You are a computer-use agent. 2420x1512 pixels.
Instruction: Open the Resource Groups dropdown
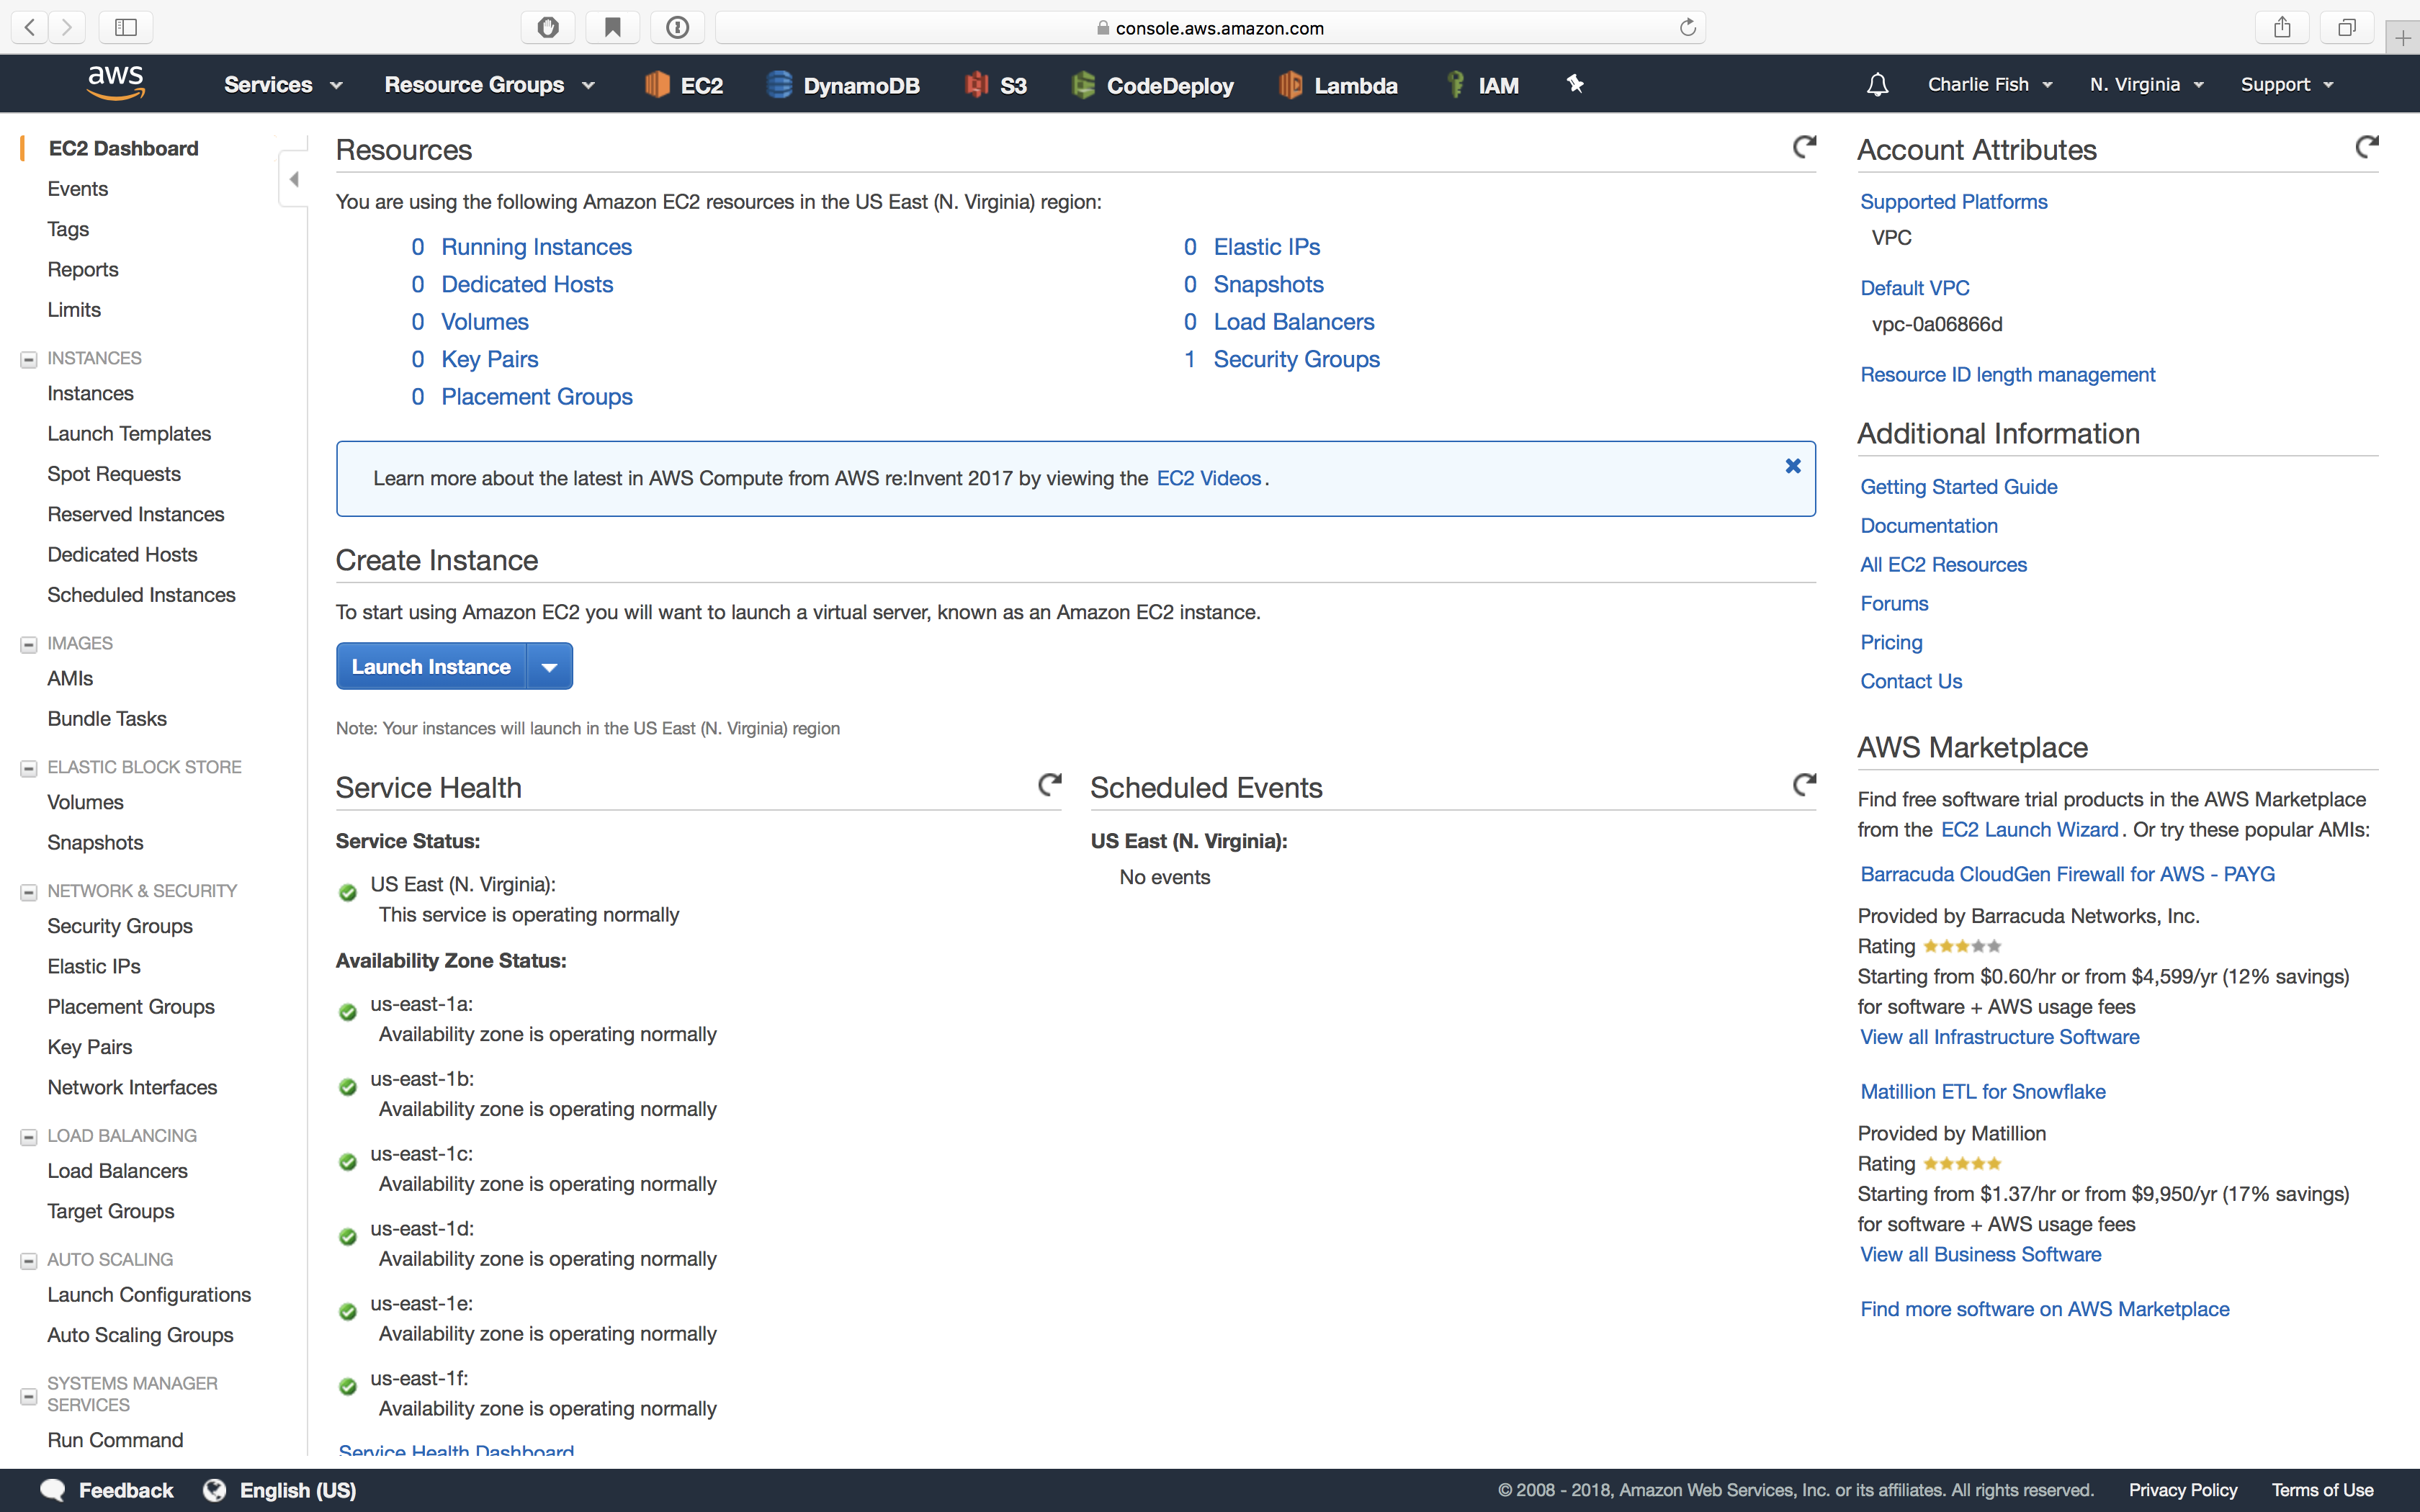coord(490,85)
